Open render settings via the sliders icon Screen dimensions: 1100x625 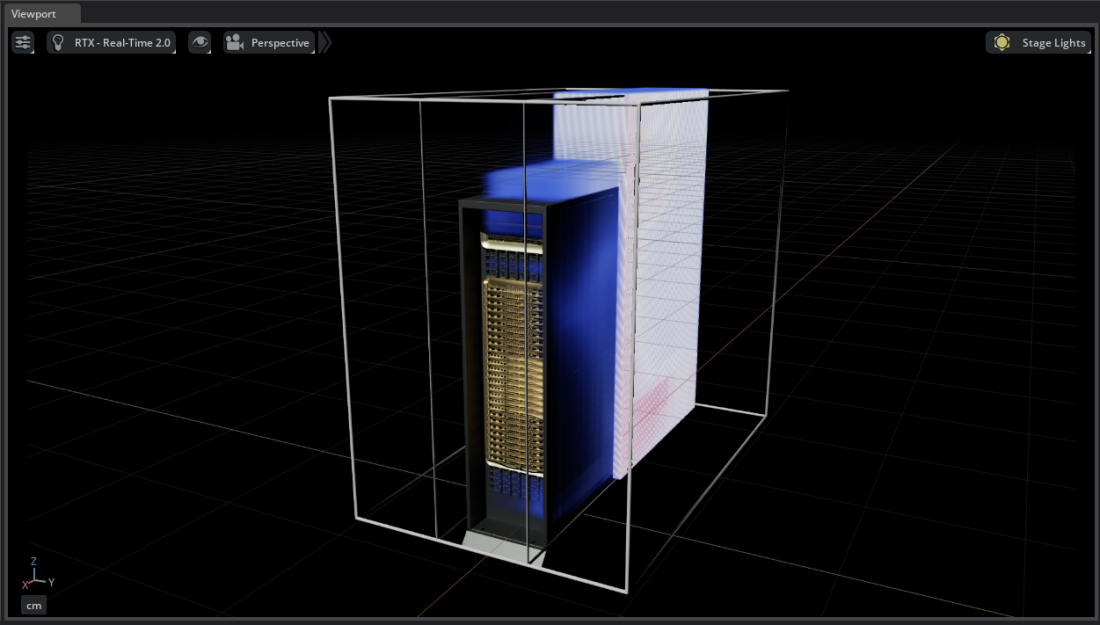click(21, 42)
